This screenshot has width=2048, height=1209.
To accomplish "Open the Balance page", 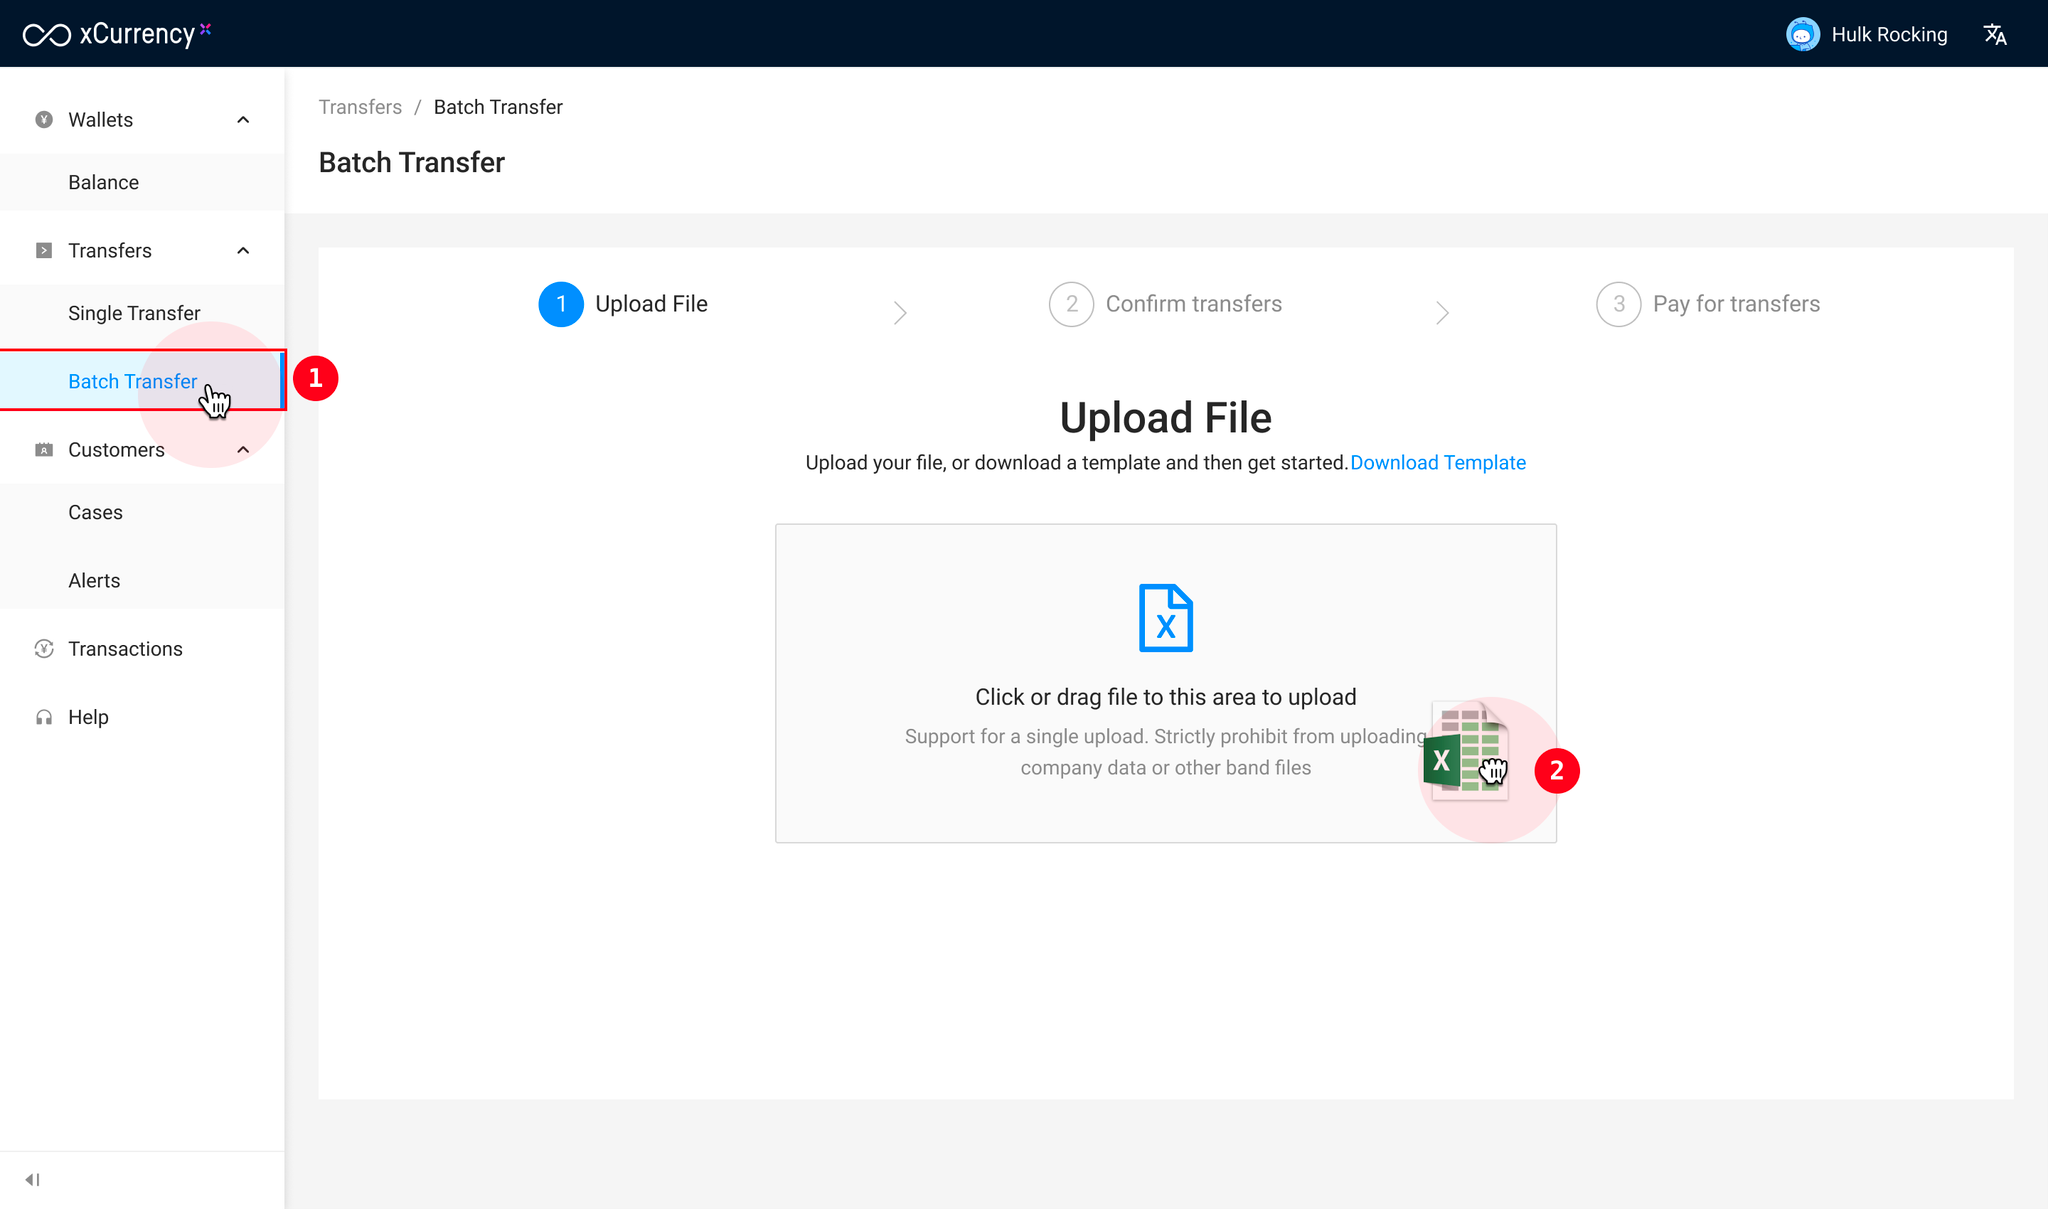I will point(103,182).
